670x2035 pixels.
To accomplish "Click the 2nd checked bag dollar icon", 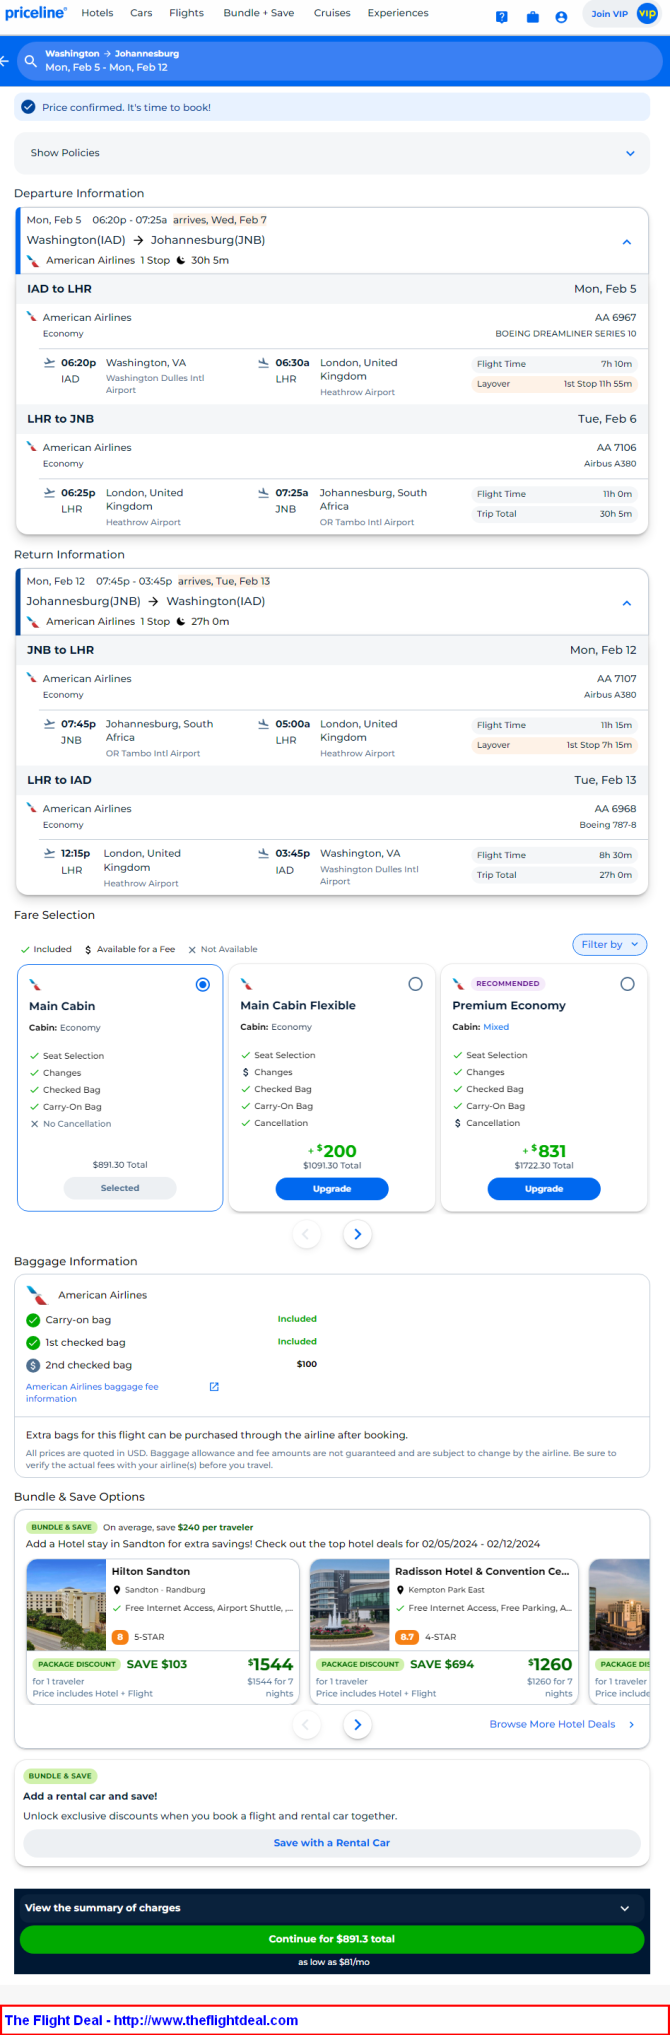I will [33, 1365].
